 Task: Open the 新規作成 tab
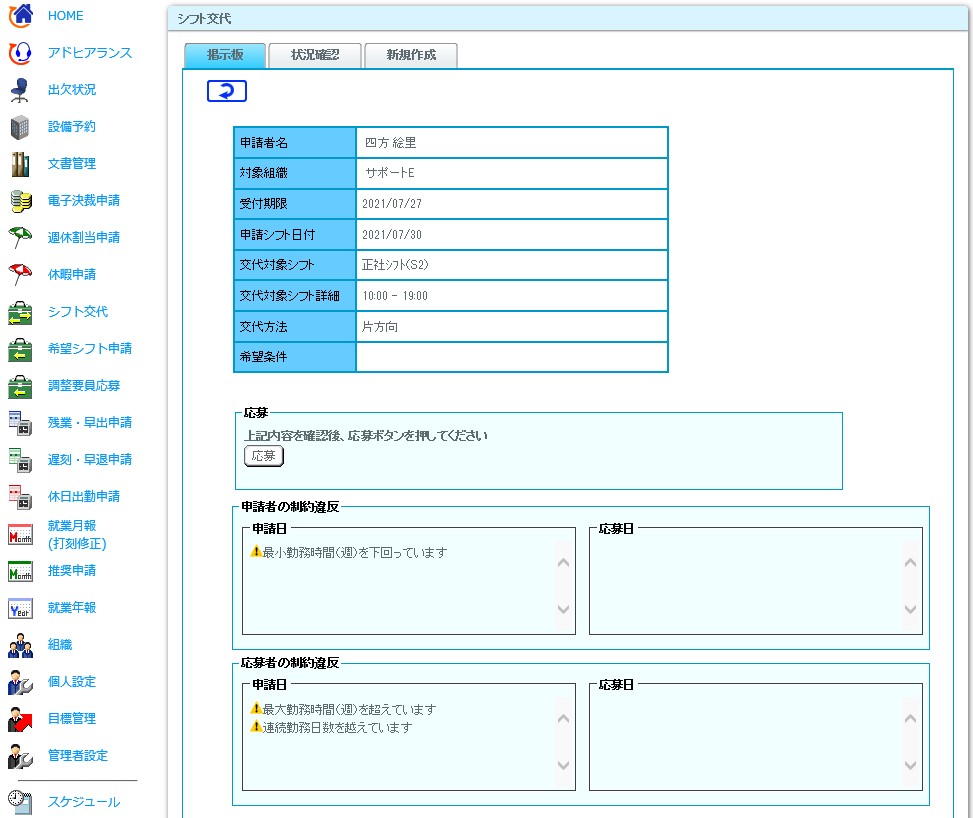point(411,55)
